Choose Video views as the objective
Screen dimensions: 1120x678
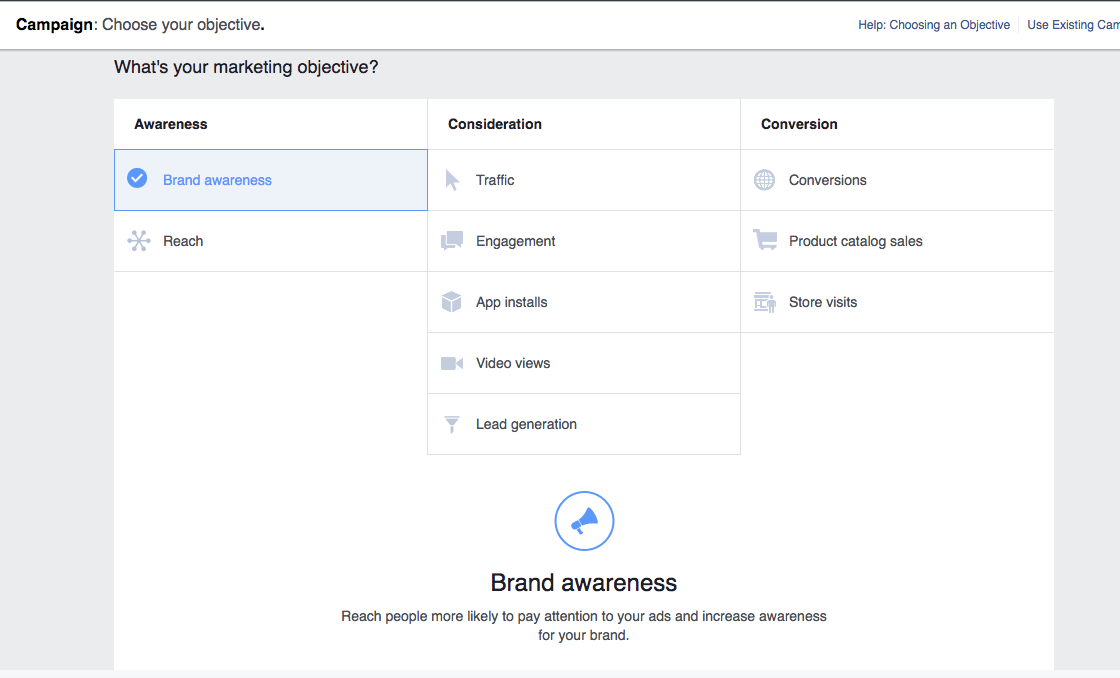pyautogui.click(x=513, y=363)
